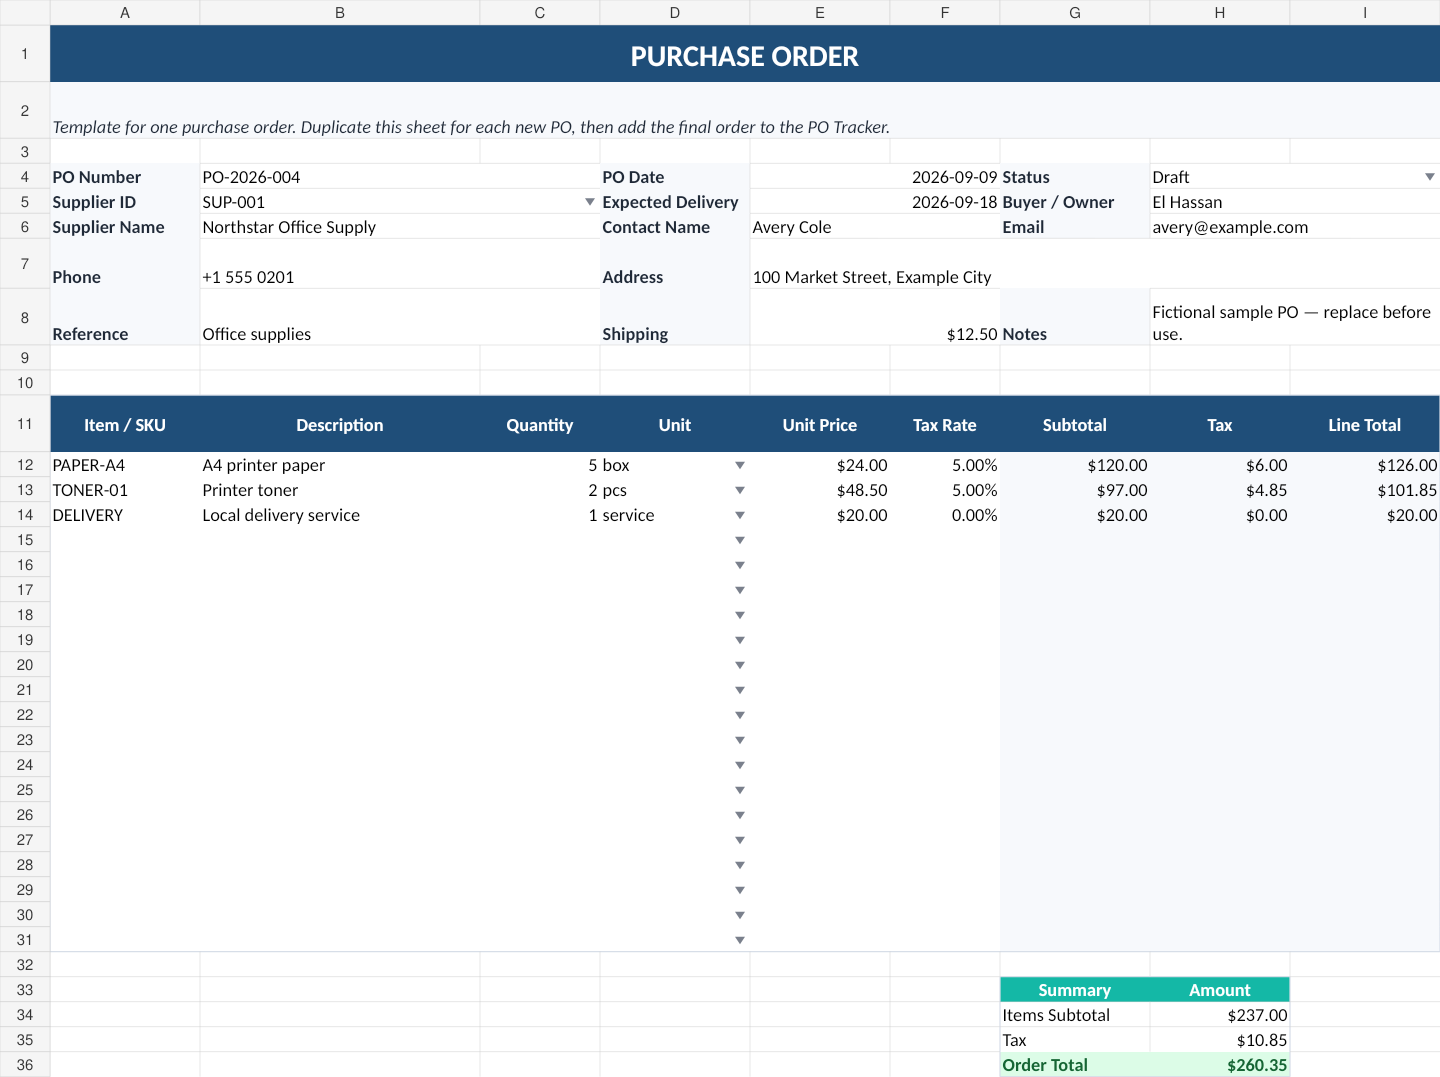The height and width of the screenshot is (1077, 1440).
Task: Select row 36 header
Action: pos(25,1065)
